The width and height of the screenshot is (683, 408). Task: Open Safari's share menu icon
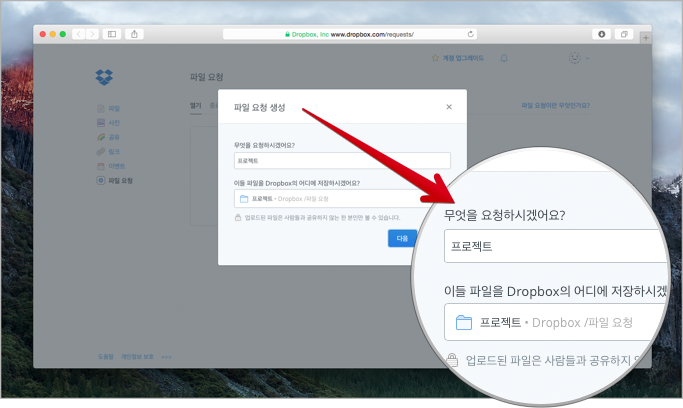click(x=134, y=34)
